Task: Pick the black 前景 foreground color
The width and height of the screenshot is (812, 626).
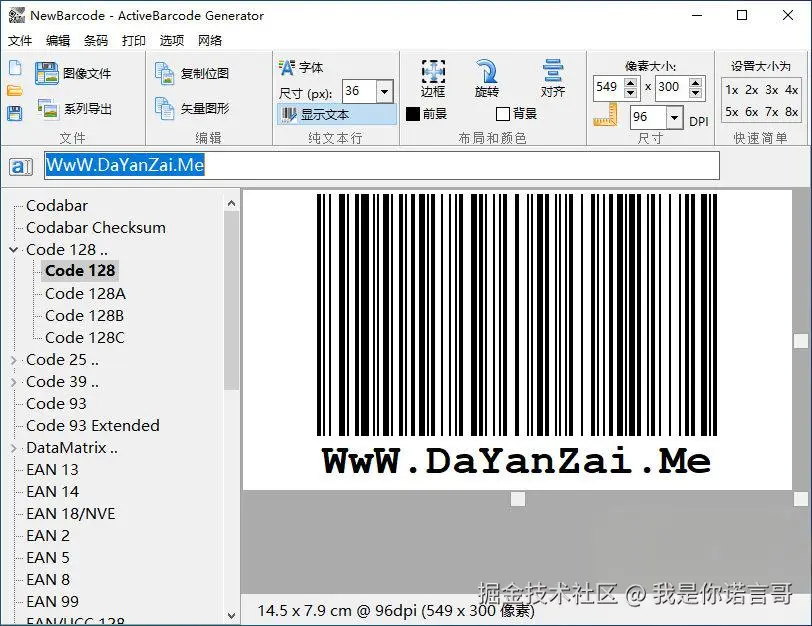Action: point(413,114)
